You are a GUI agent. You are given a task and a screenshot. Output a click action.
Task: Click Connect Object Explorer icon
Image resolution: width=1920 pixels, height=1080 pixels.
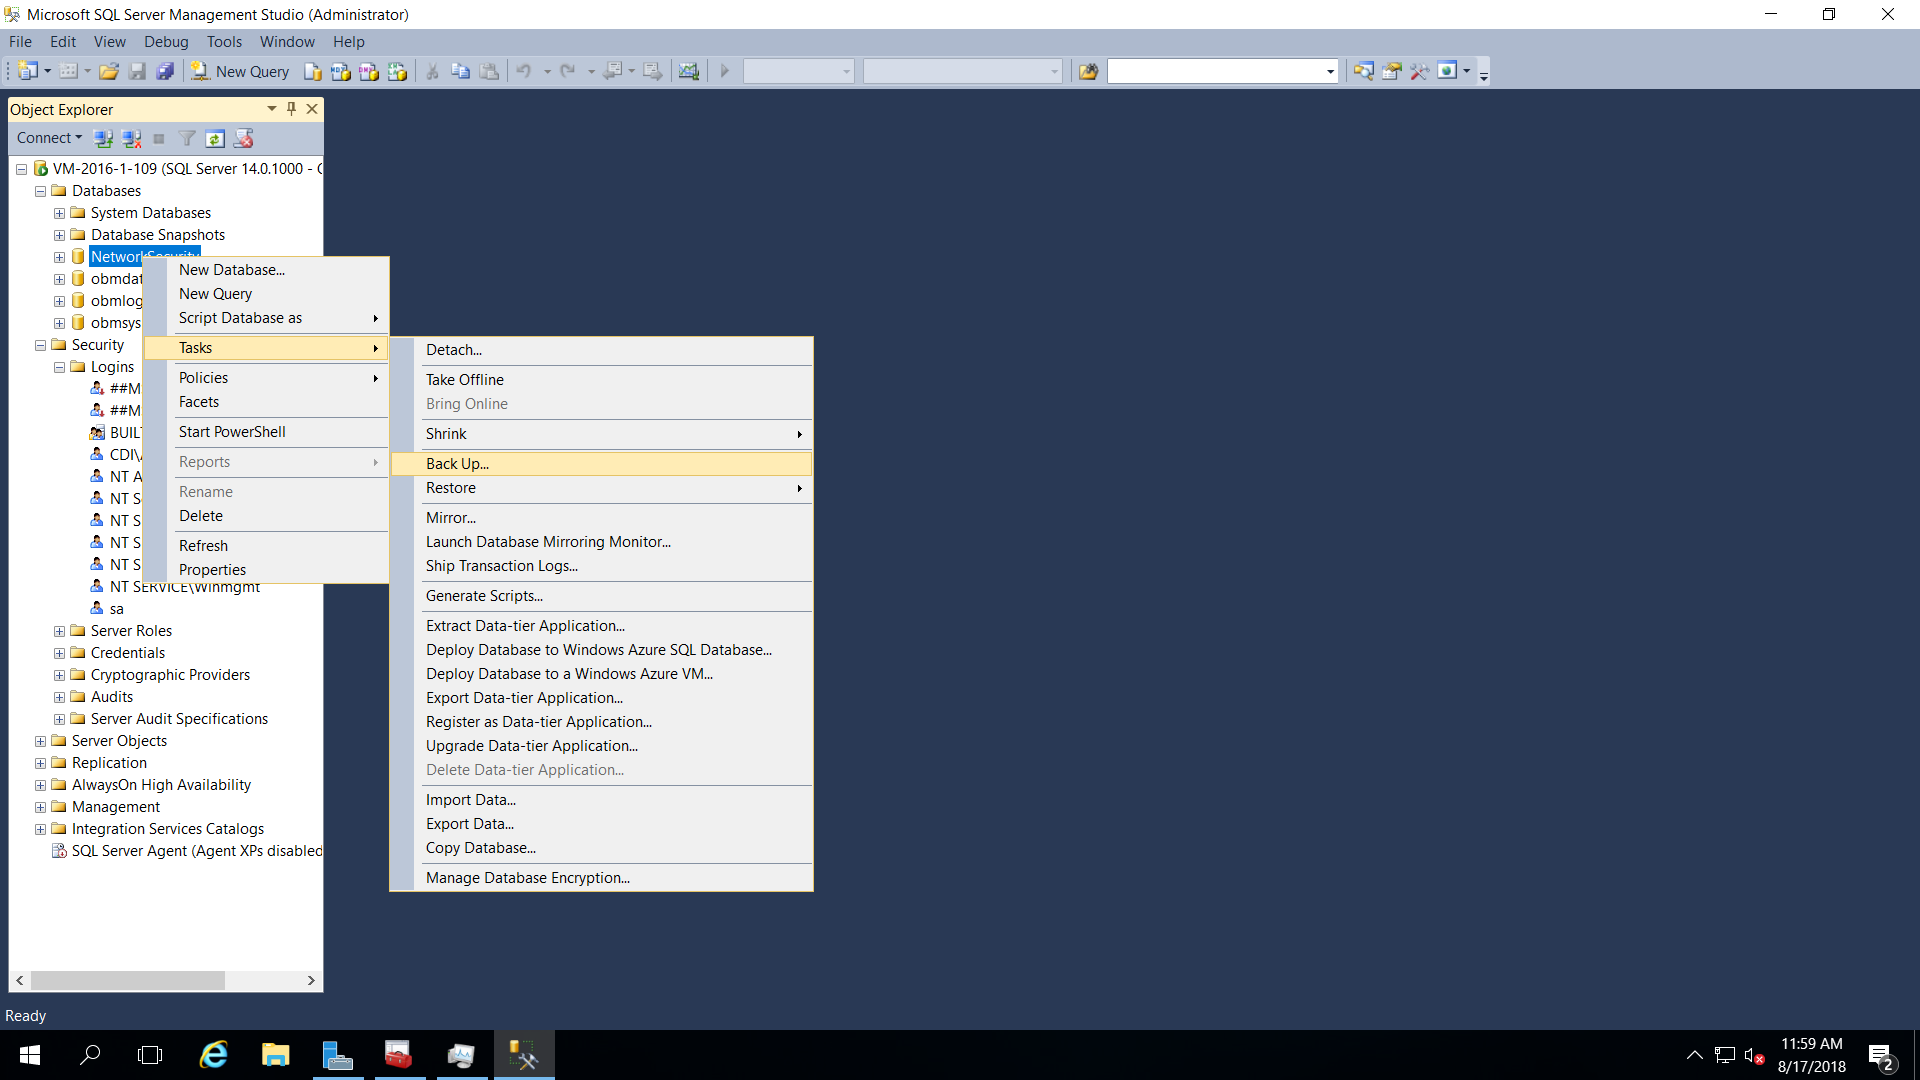point(103,138)
